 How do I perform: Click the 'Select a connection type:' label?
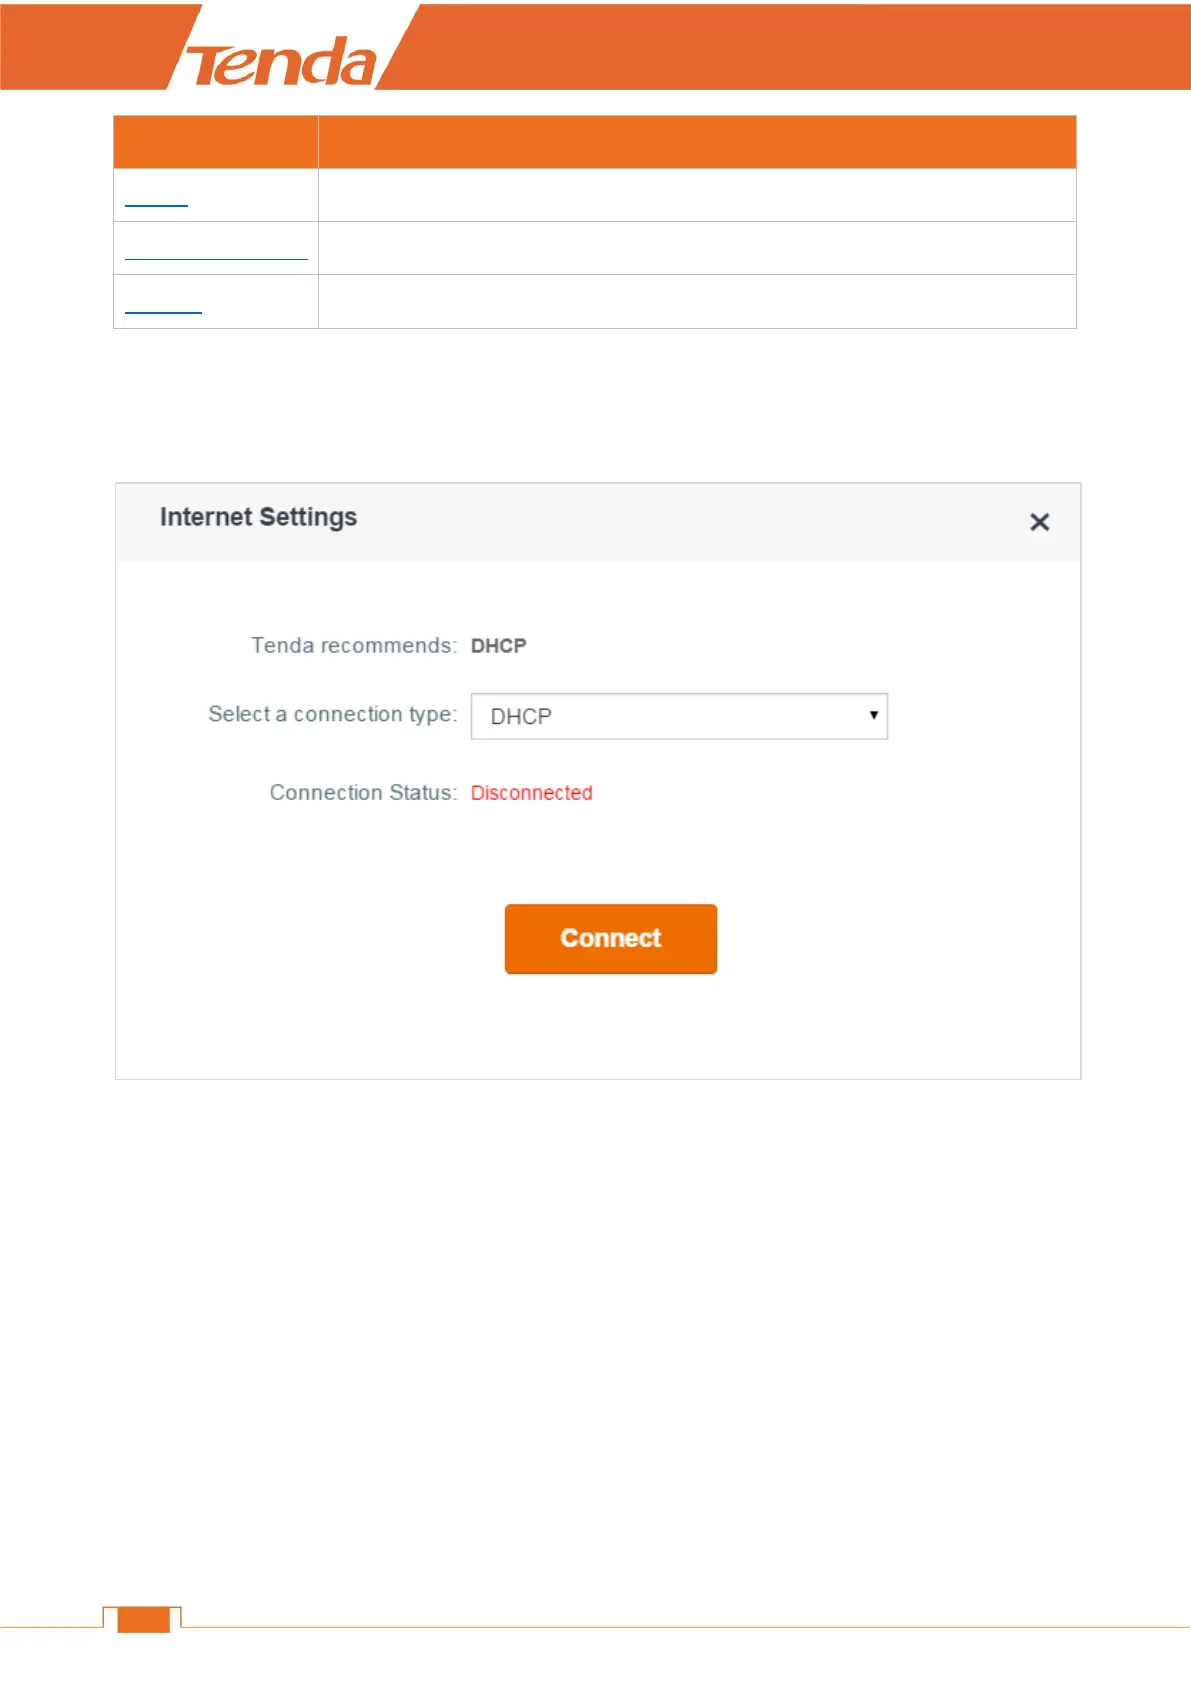tap(332, 715)
